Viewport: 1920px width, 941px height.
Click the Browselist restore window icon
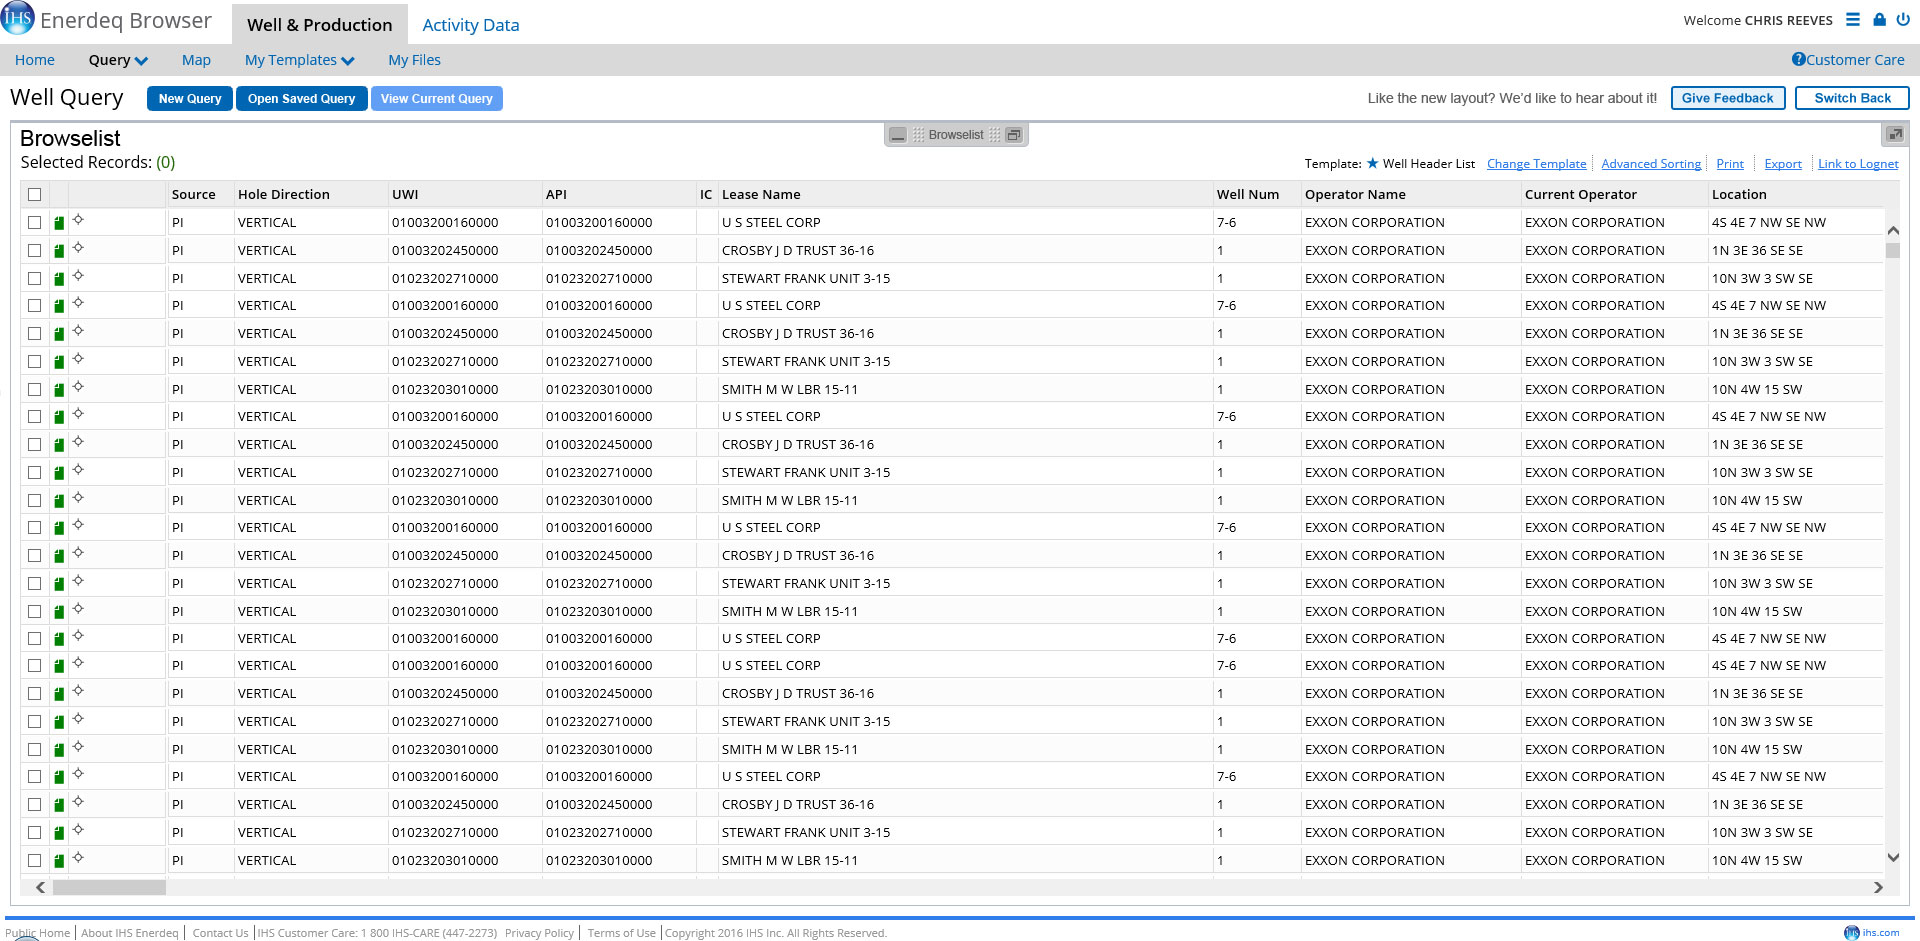(1014, 135)
